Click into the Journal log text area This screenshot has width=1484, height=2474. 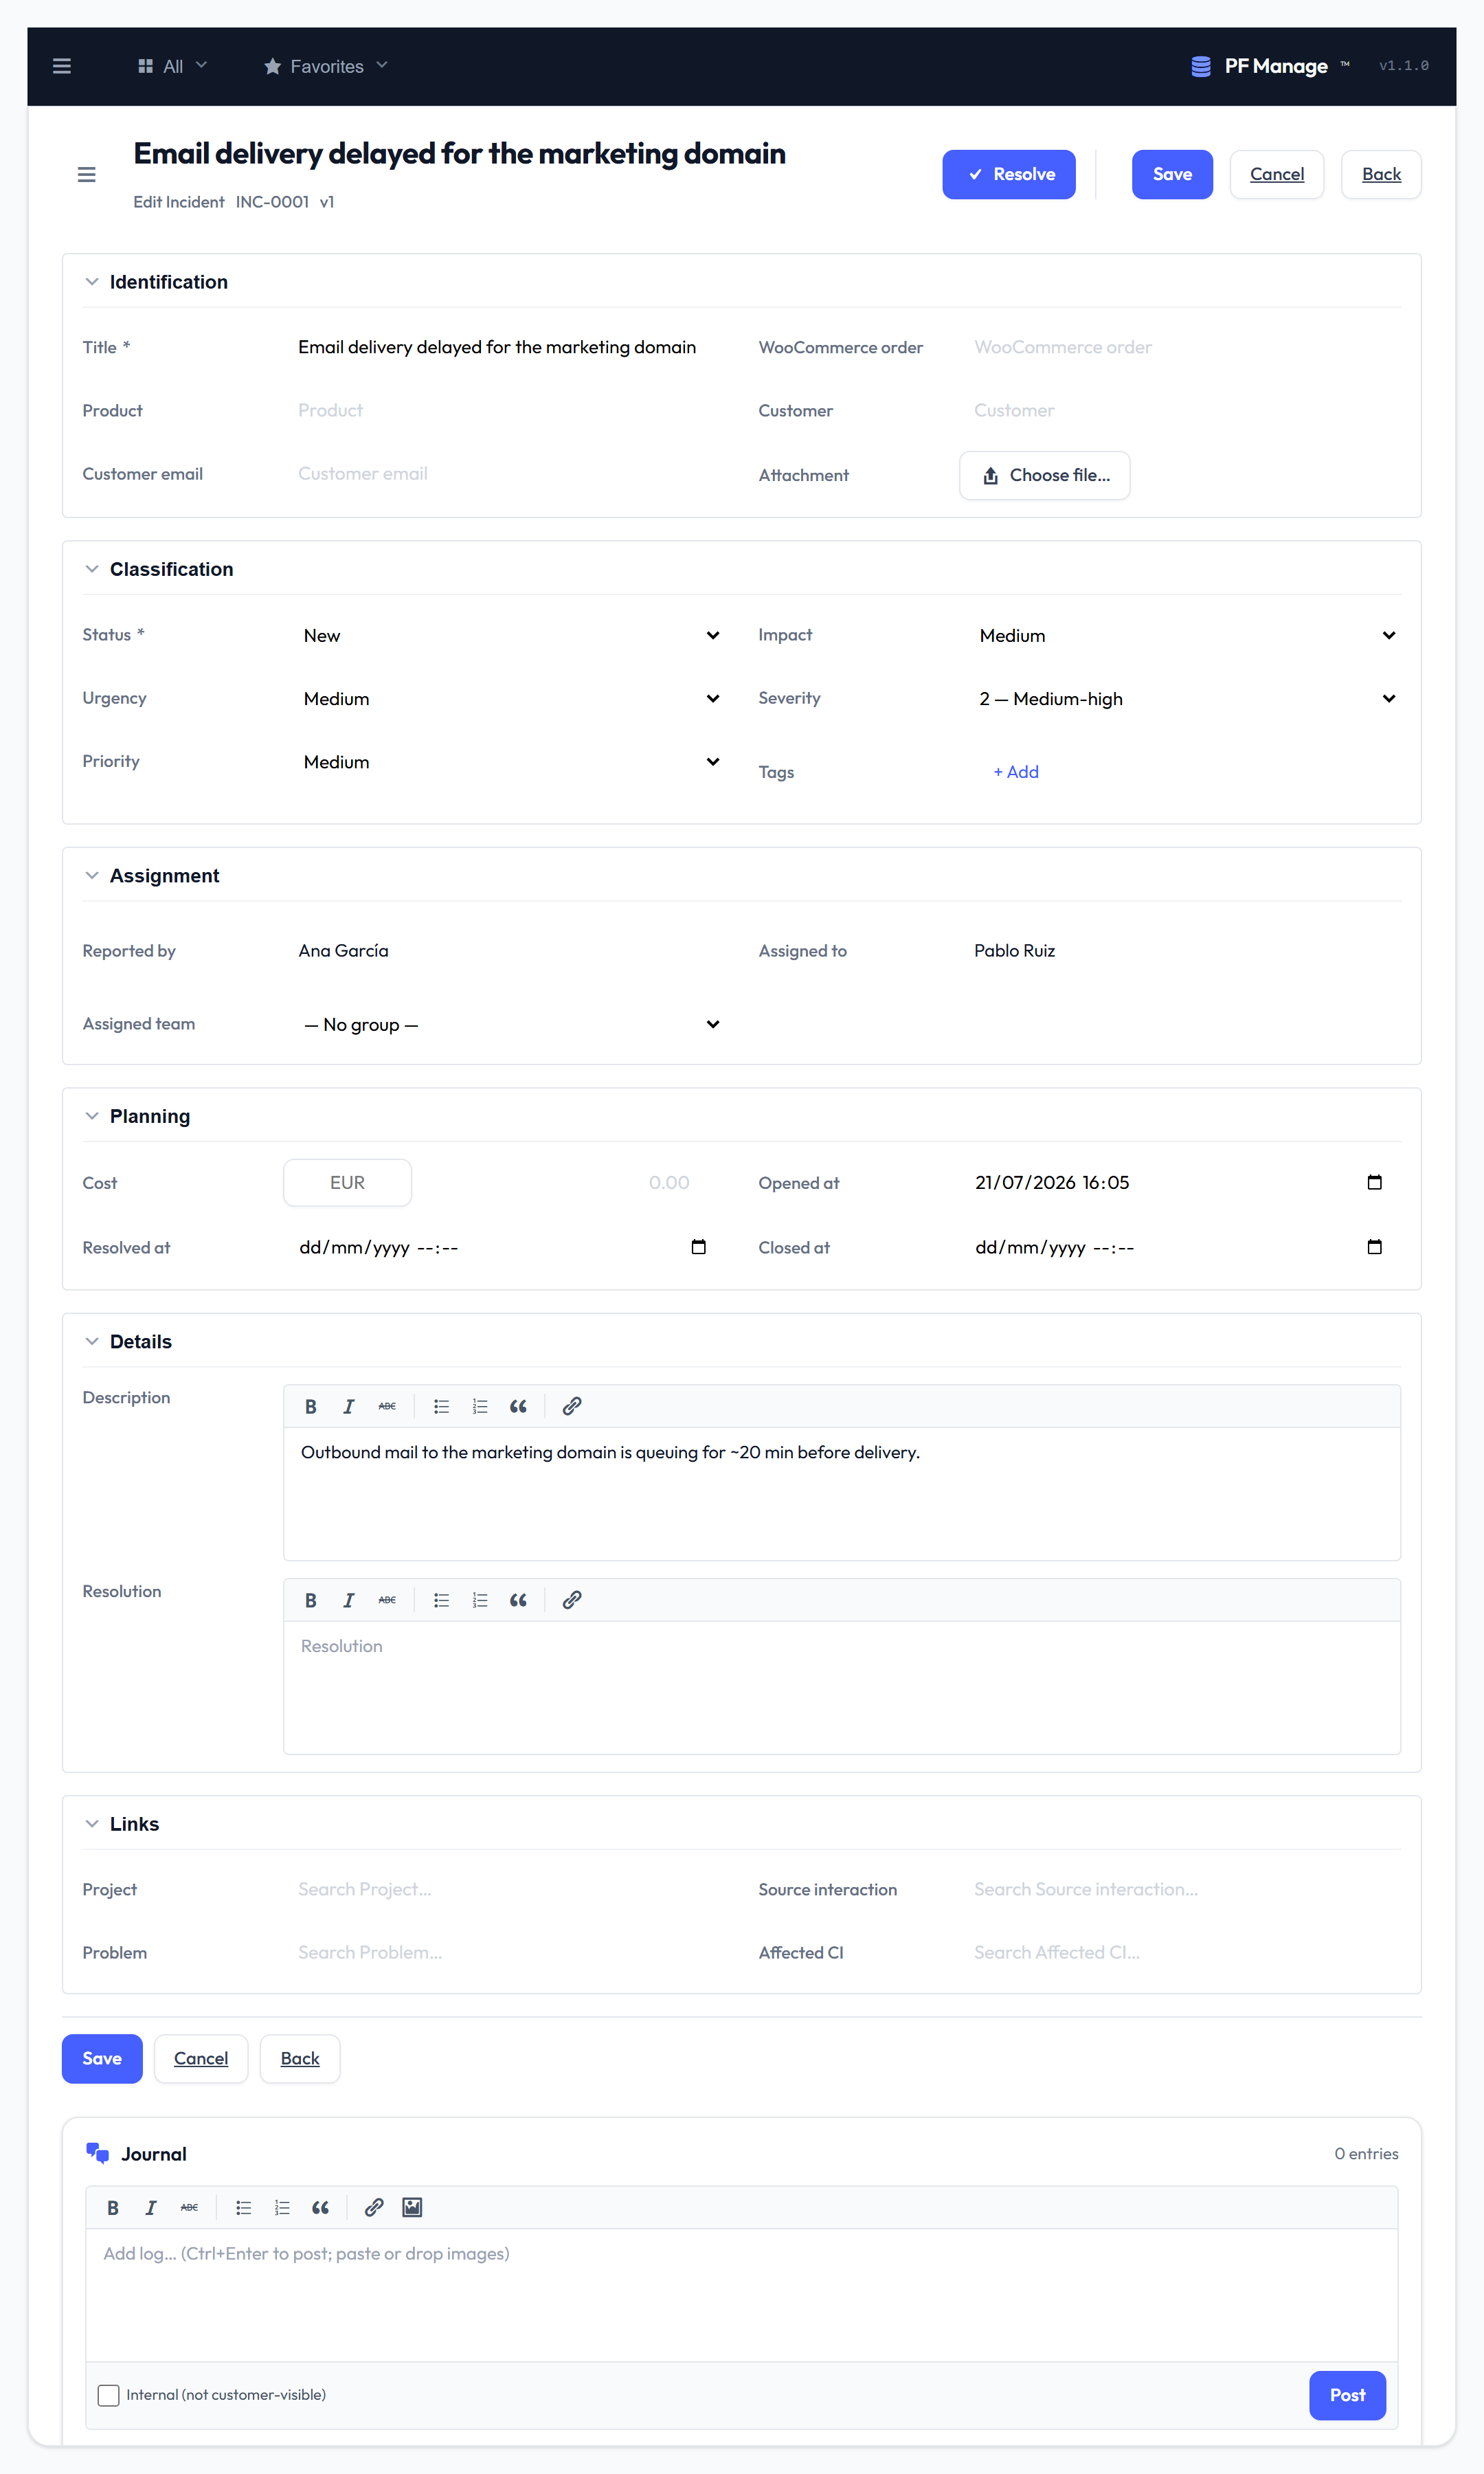[x=741, y=2294]
